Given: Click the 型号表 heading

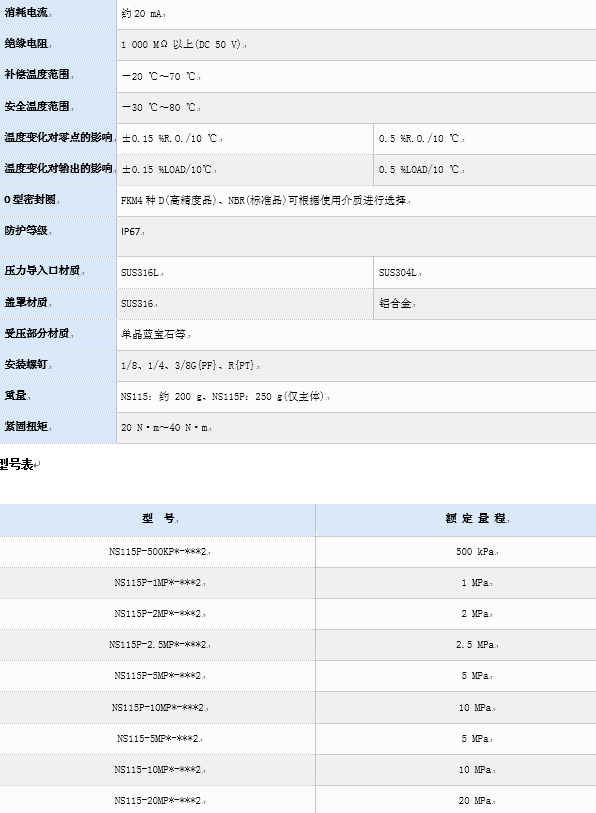Looking at the screenshot, I should 17,464.
